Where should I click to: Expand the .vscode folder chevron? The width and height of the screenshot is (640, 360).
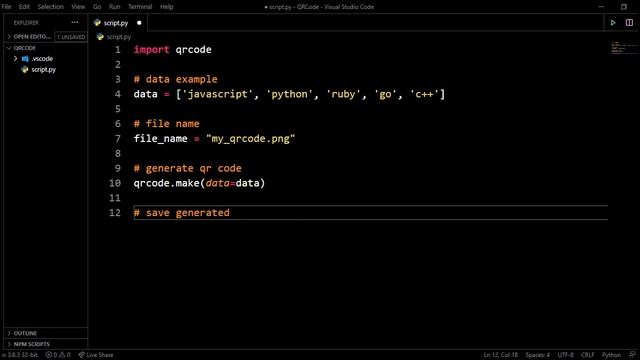[x=16, y=59]
